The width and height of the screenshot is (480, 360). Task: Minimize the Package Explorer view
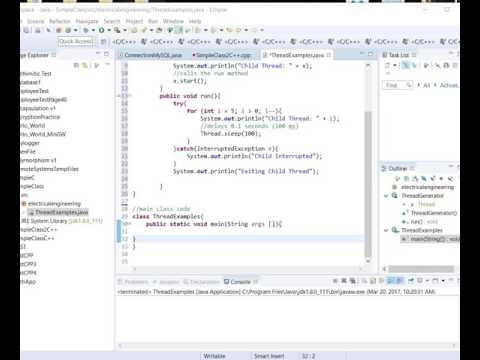click(x=98, y=54)
